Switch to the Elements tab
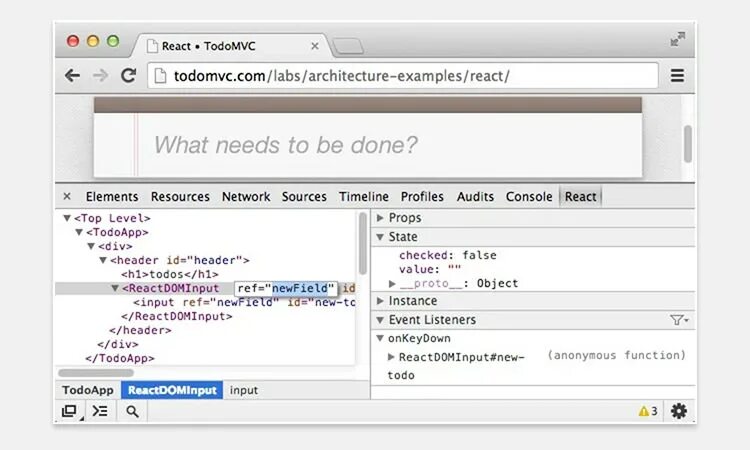 (112, 197)
